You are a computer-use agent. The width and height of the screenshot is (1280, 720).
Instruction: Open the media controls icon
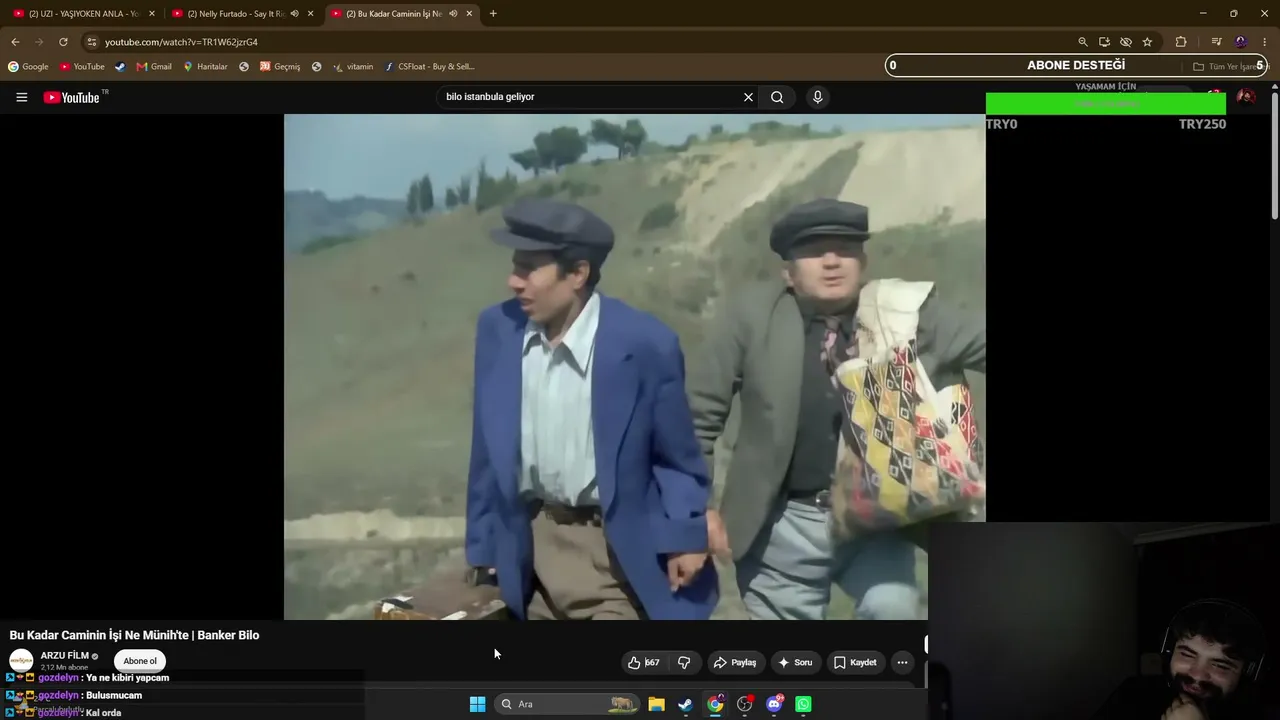coord(1216,42)
